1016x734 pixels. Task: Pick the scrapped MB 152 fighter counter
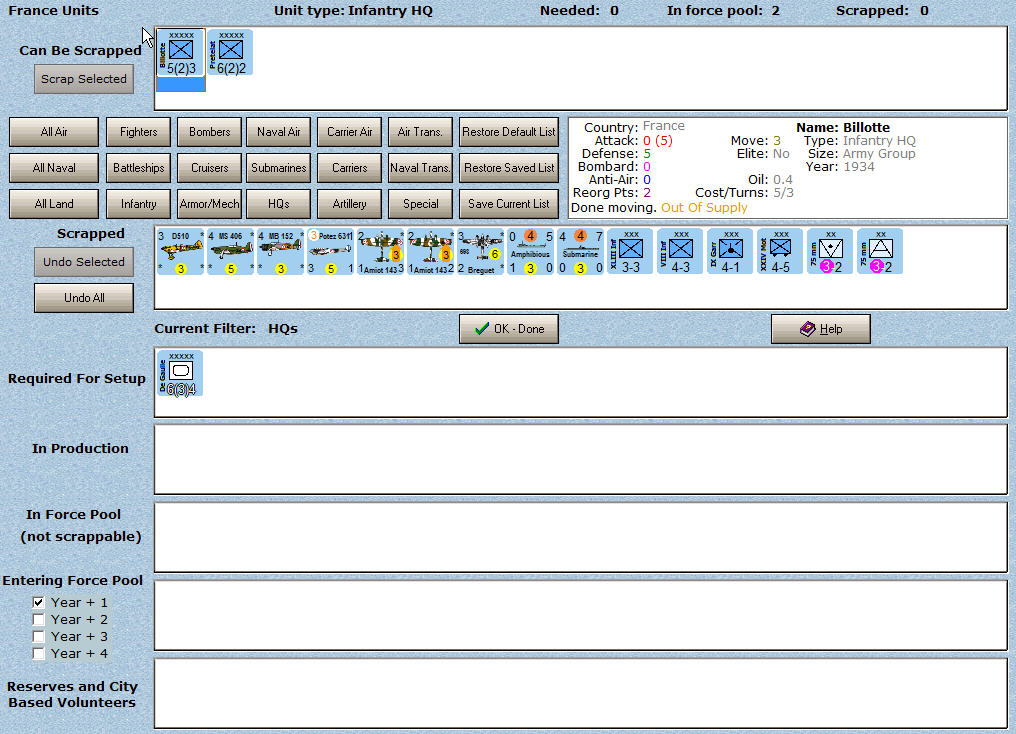[281, 251]
